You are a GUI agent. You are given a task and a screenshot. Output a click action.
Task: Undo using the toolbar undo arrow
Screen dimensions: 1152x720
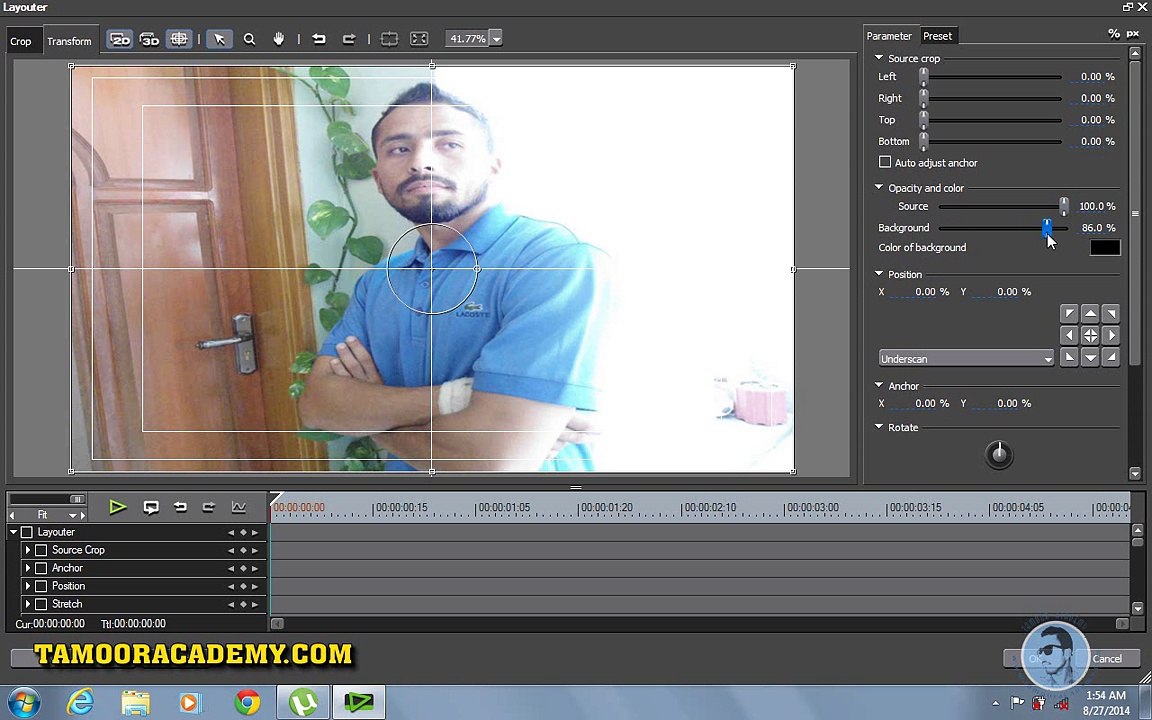click(319, 39)
